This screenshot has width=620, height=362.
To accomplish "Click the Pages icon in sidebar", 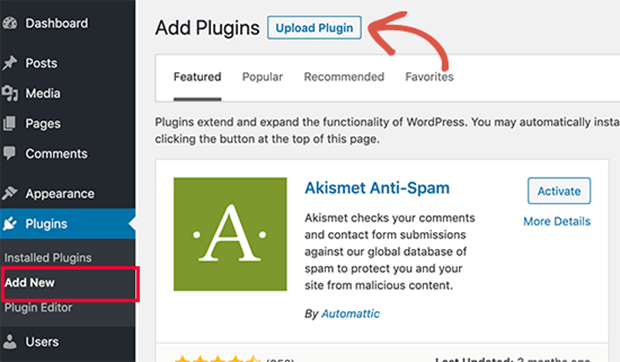I will (9, 123).
